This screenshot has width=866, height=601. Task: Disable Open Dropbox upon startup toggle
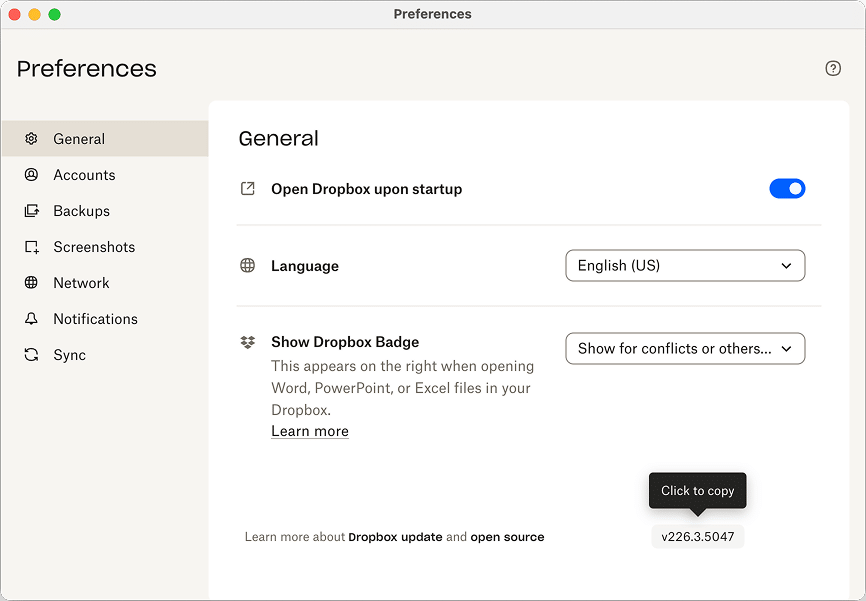pos(787,189)
